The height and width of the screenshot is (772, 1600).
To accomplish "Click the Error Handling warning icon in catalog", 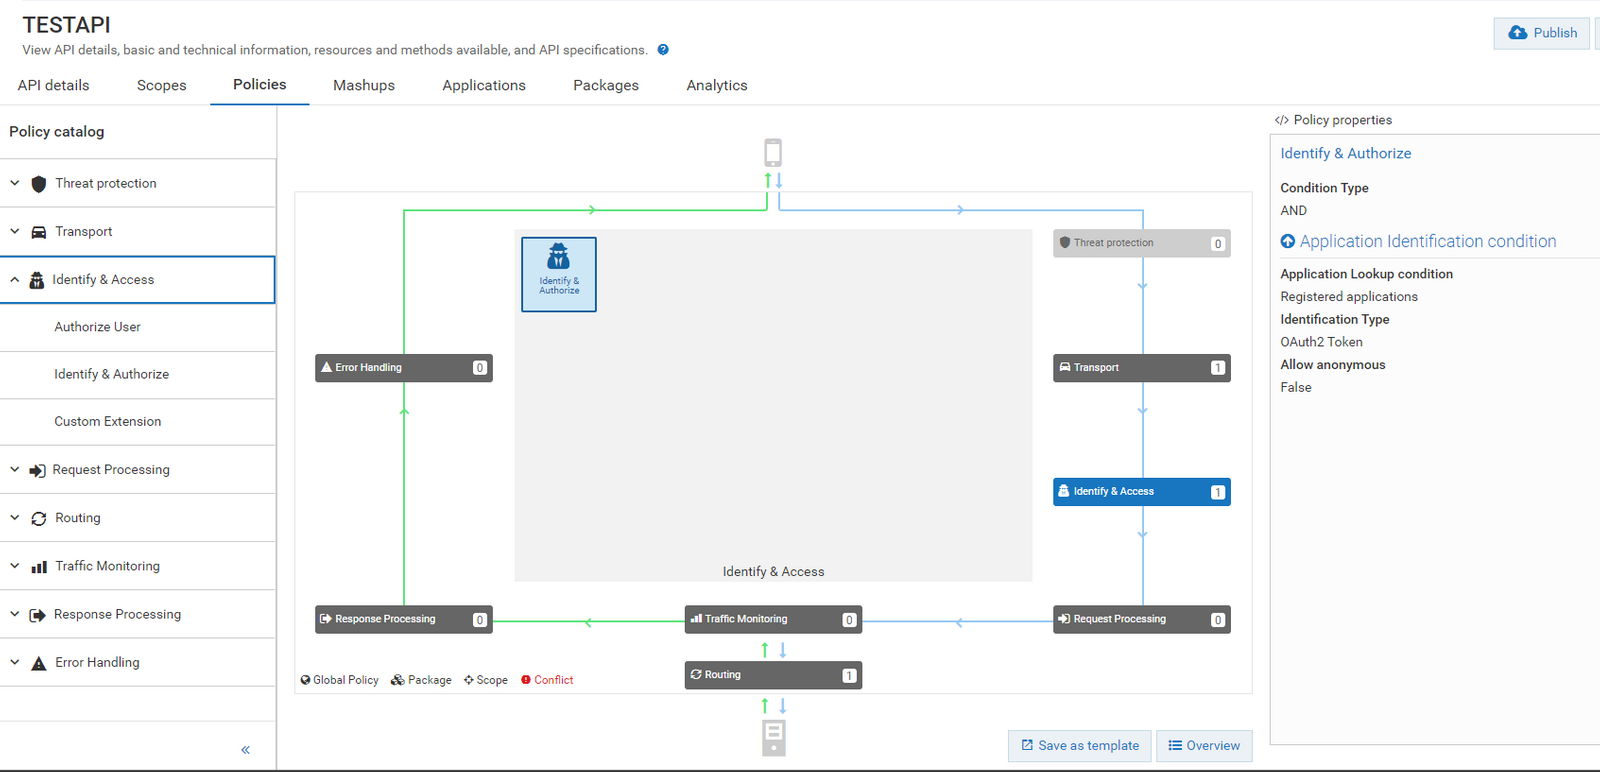I will coord(39,663).
